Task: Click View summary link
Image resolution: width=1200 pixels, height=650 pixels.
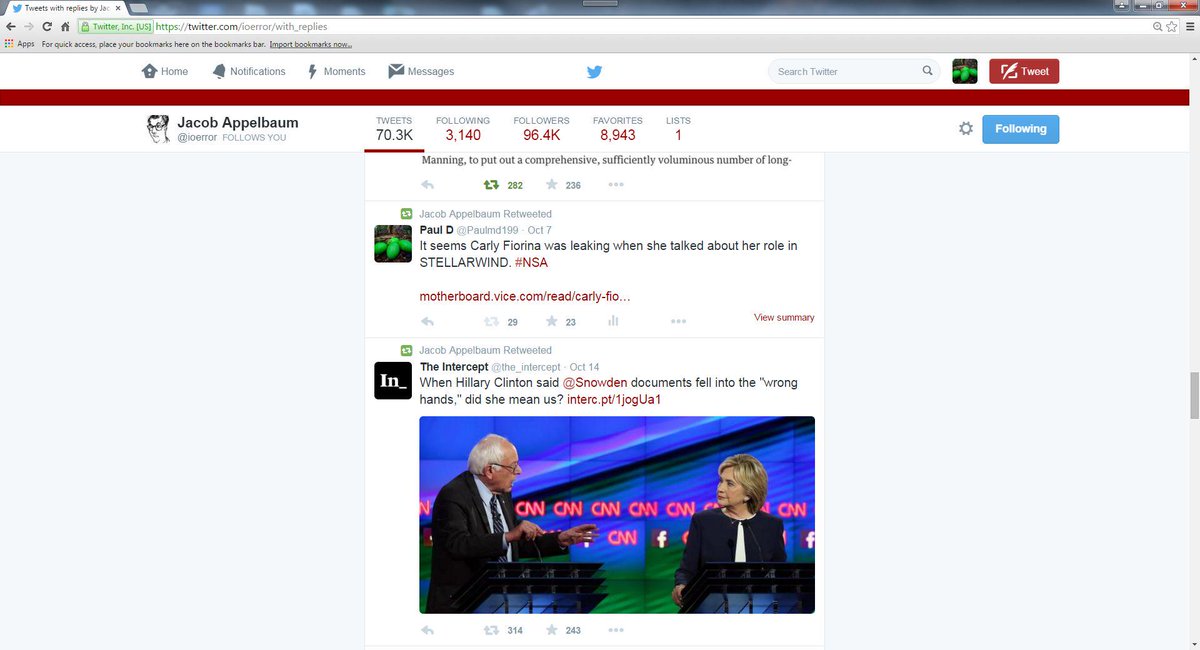Action: coord(784,318)
